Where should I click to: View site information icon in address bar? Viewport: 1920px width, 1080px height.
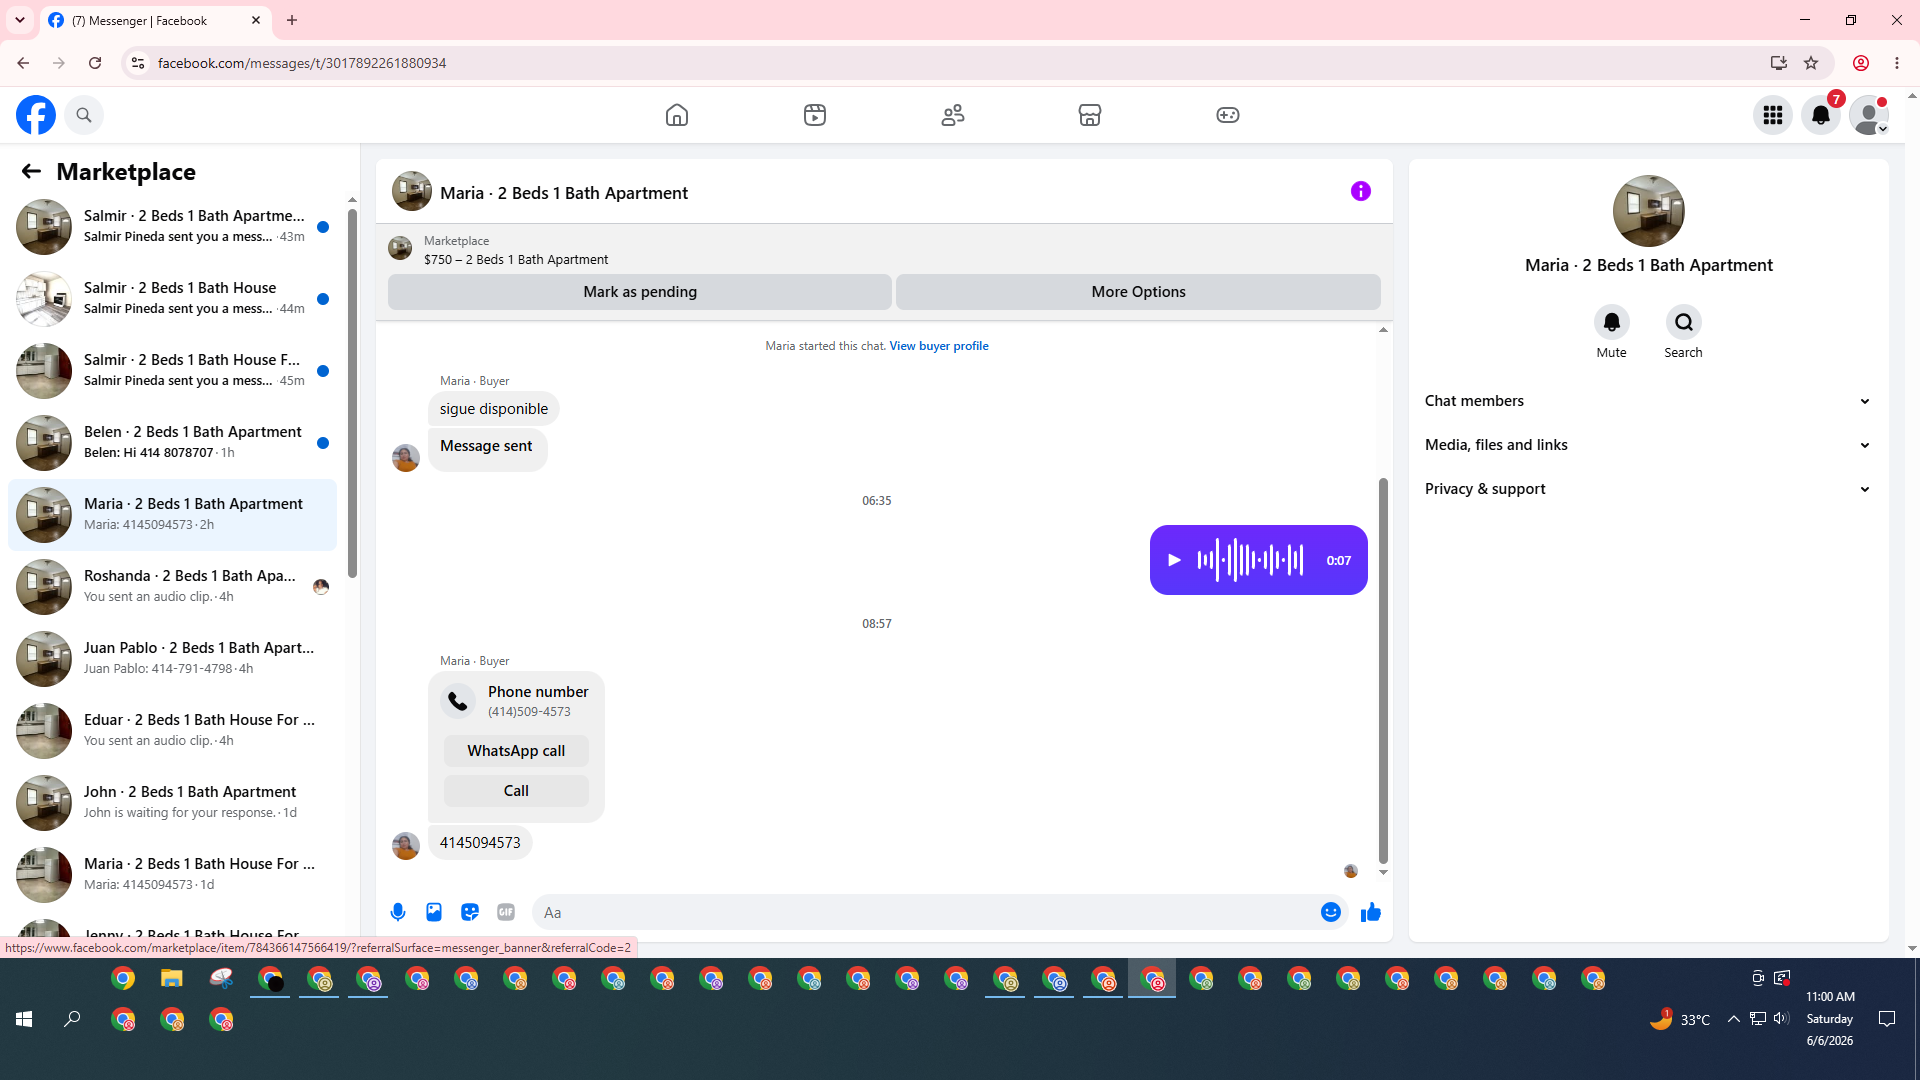(x=138, y=63)
